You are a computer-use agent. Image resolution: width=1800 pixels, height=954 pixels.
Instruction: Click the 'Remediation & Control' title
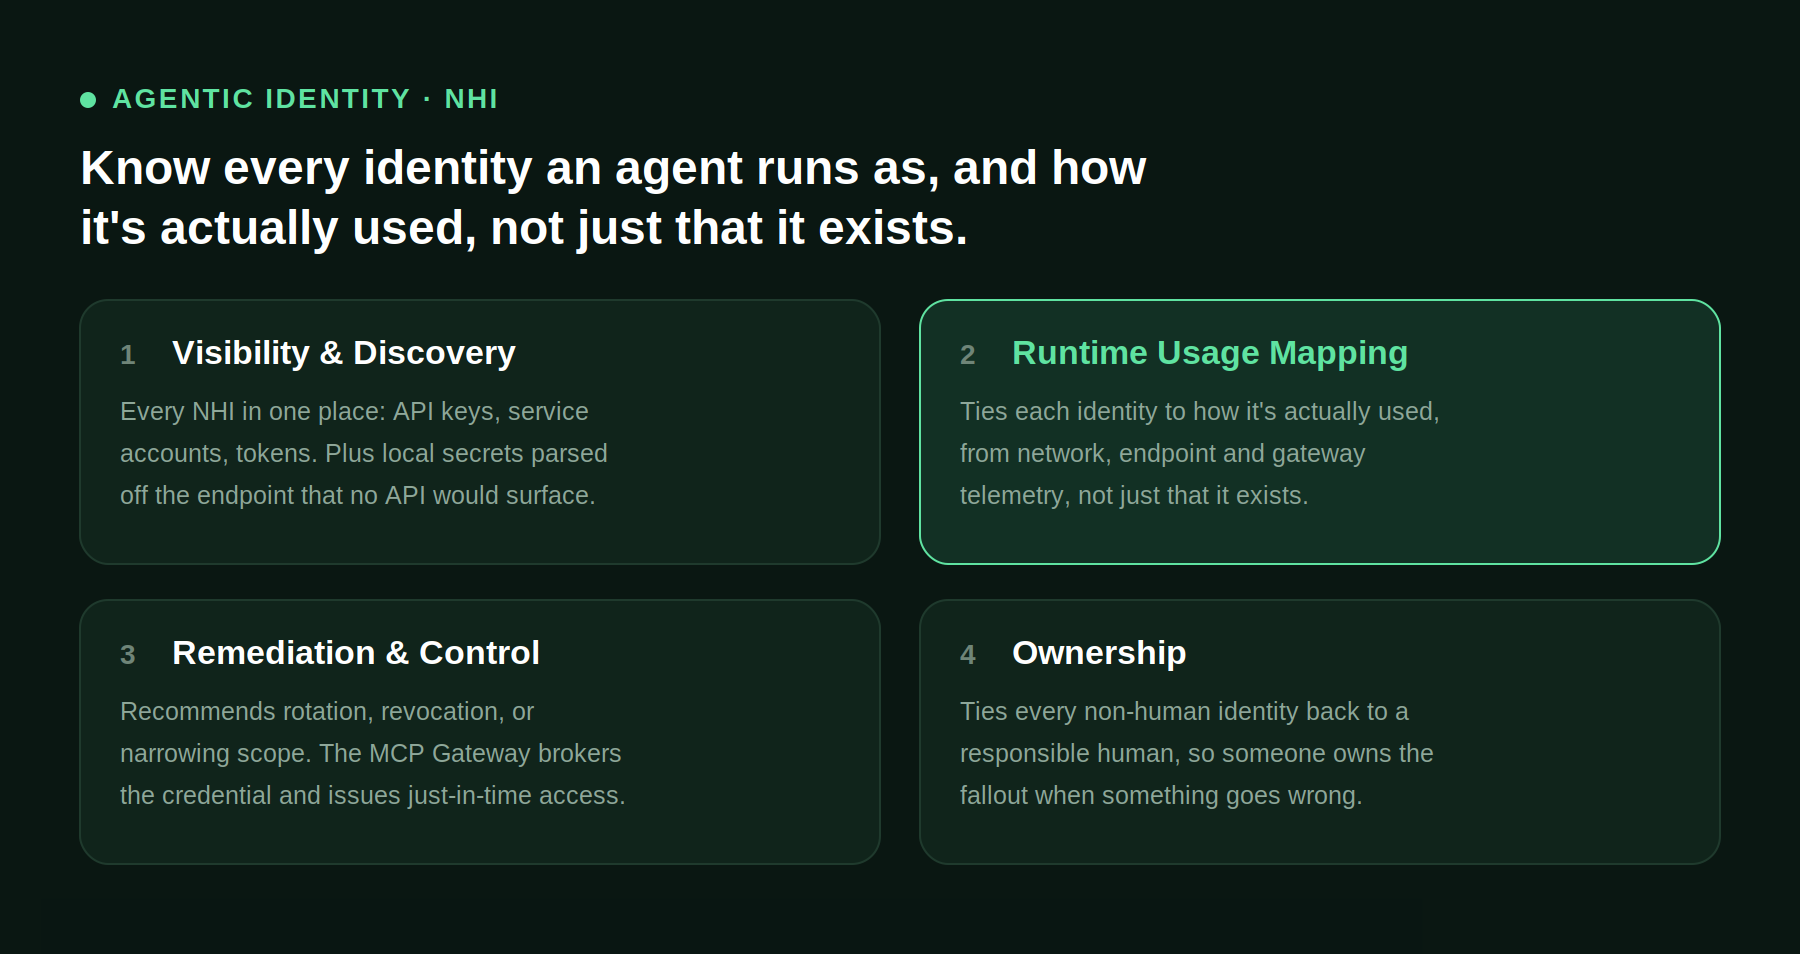(356, 653)
